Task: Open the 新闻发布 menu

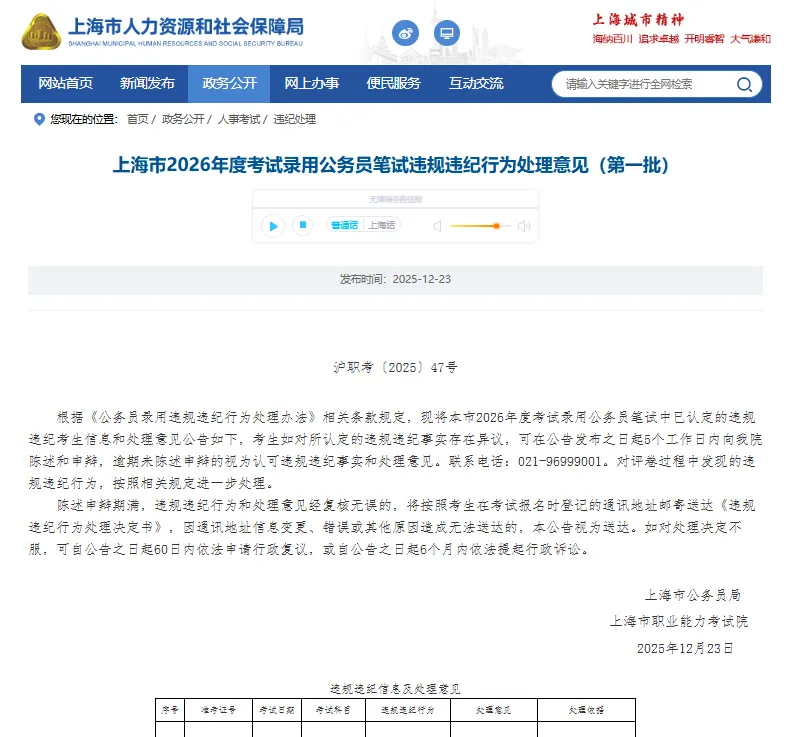Action: pos(147,83)
